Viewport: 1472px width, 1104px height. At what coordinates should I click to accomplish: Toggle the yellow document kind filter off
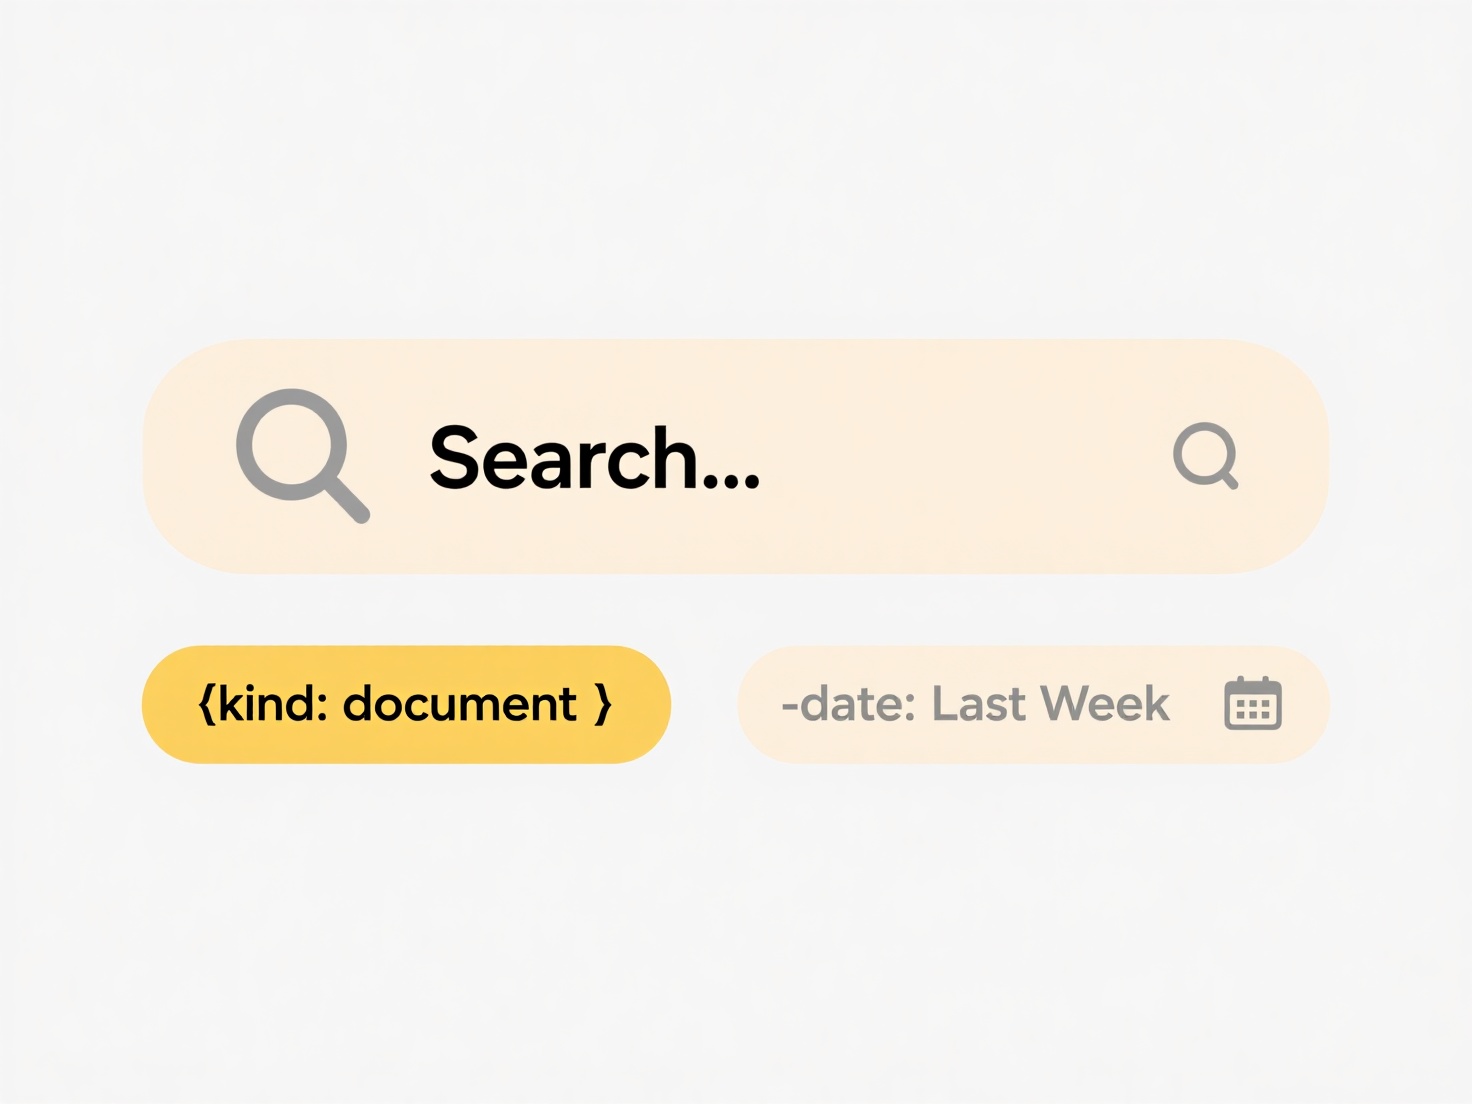point(406,704)
